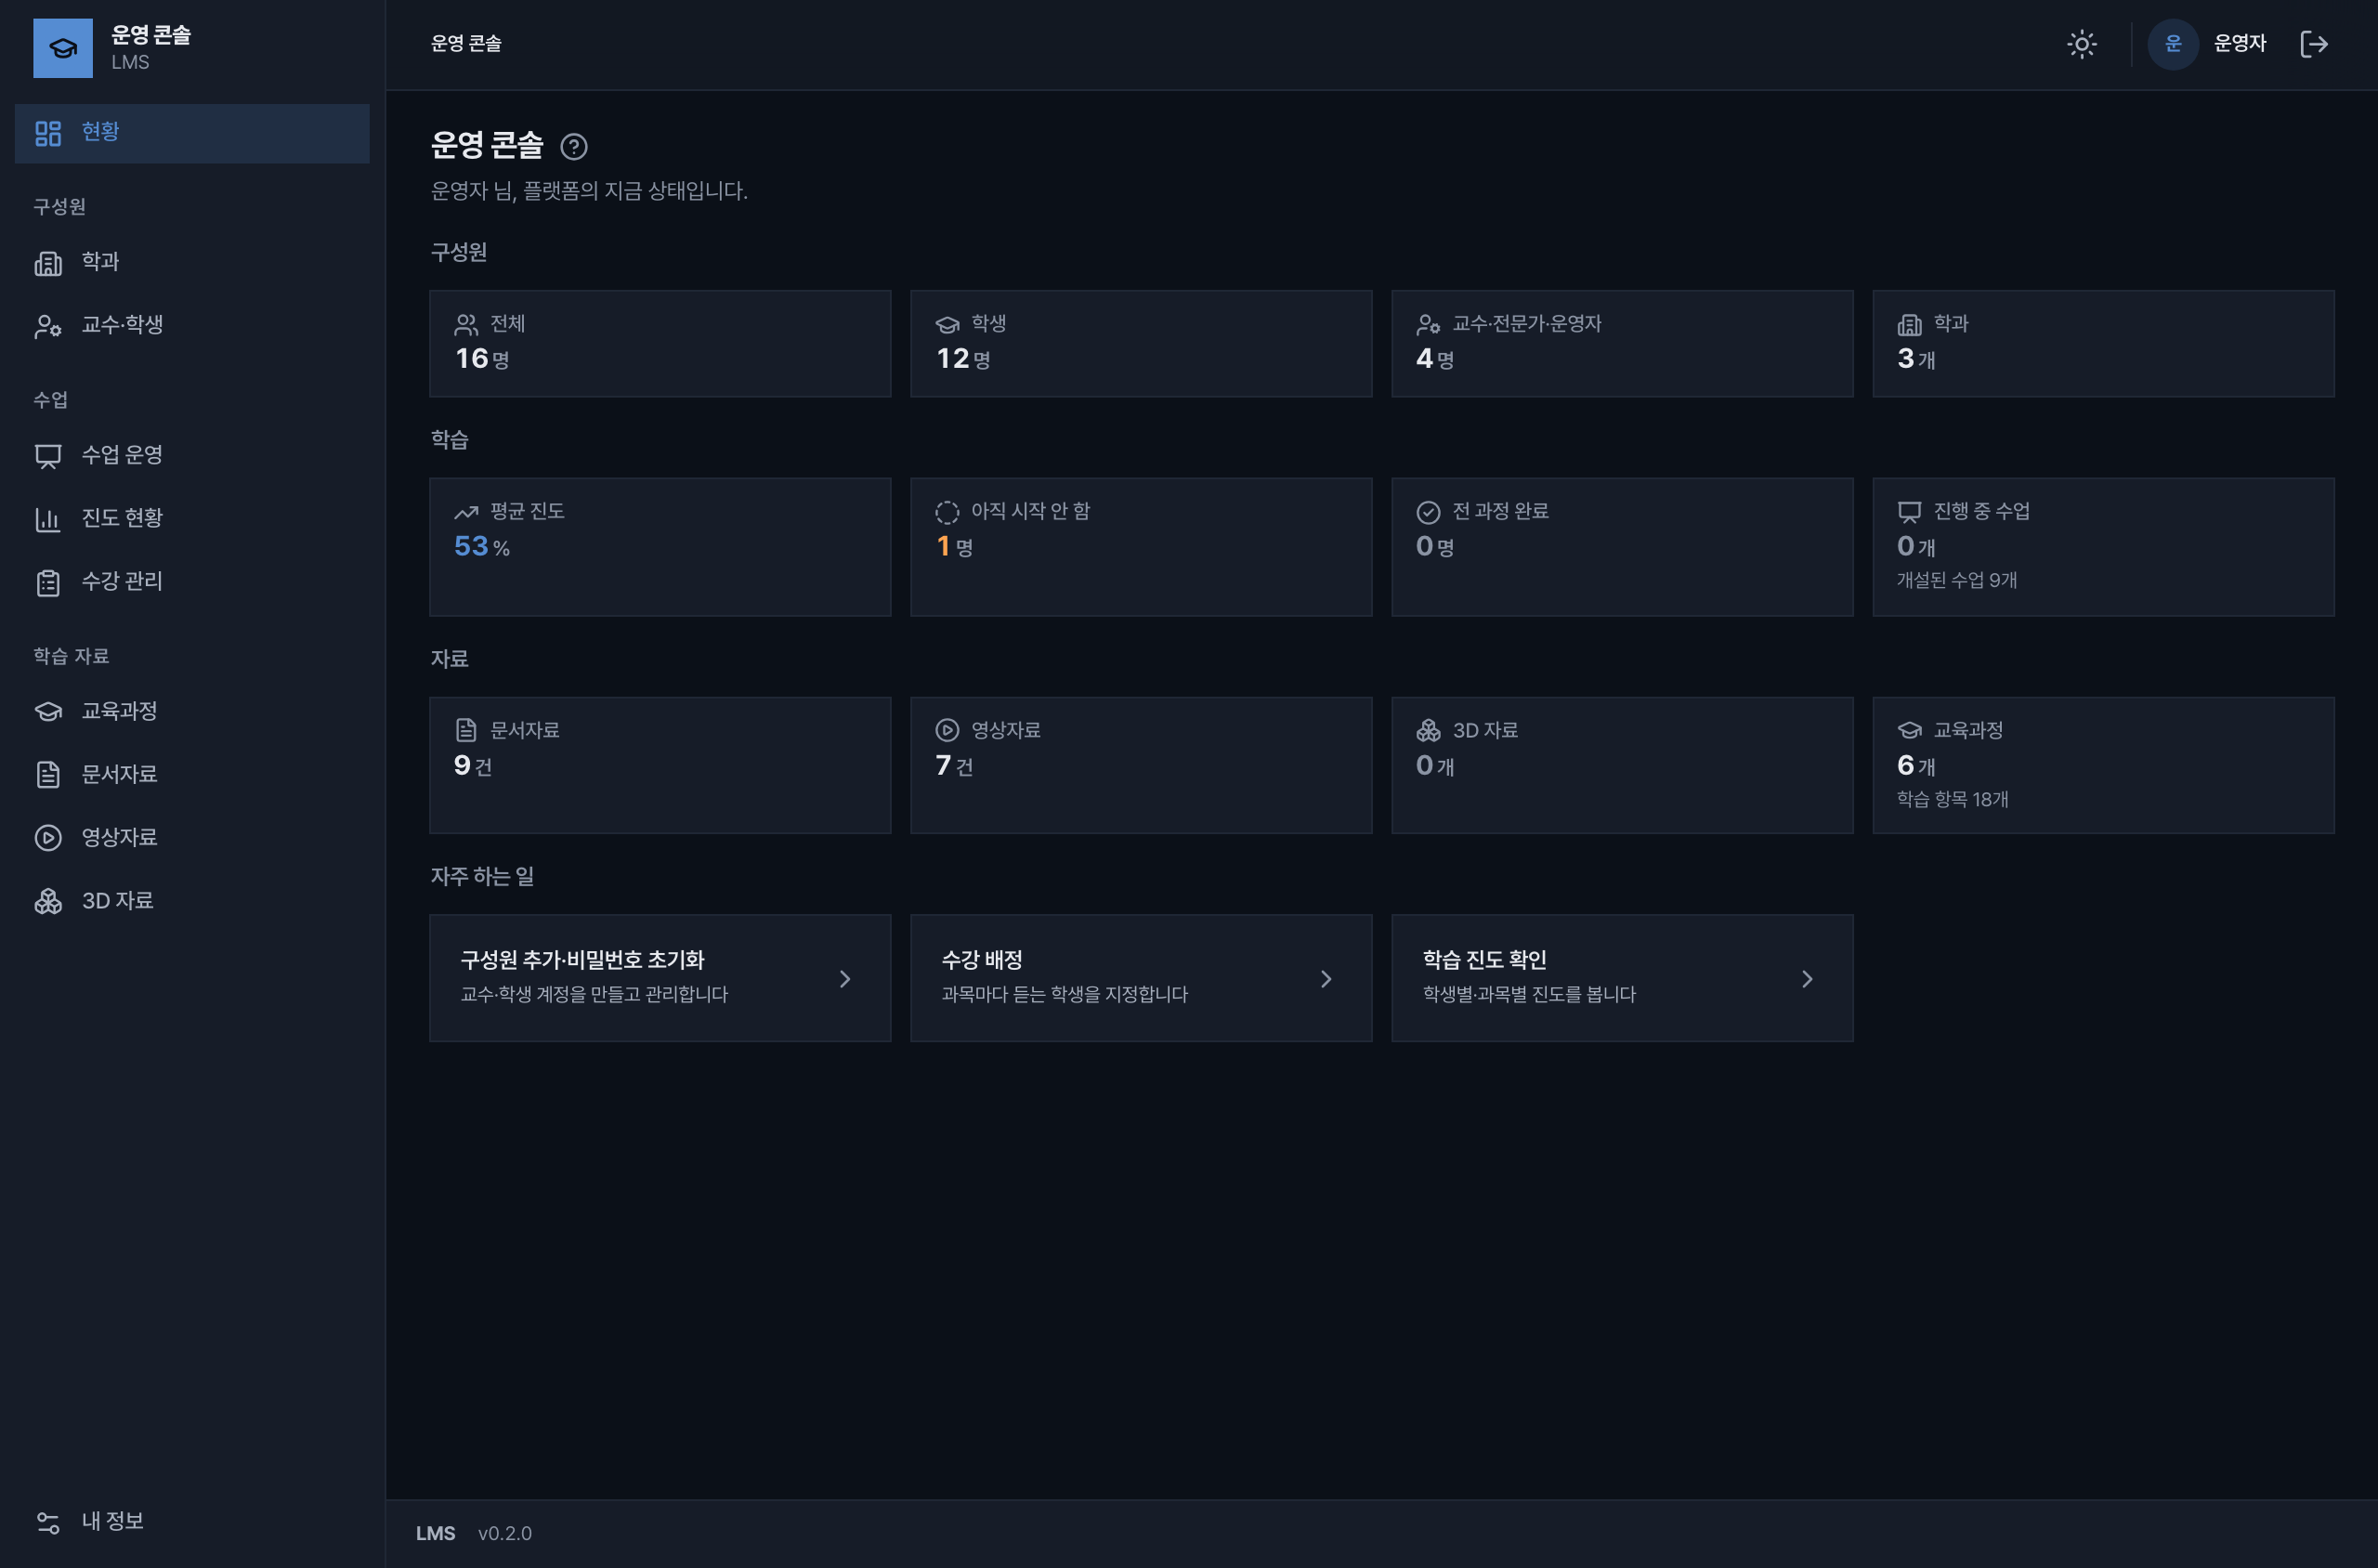Click chevron on 구성원 추가·비밀번호 초기화 card

pyautogui.click(x=845, y=979)
